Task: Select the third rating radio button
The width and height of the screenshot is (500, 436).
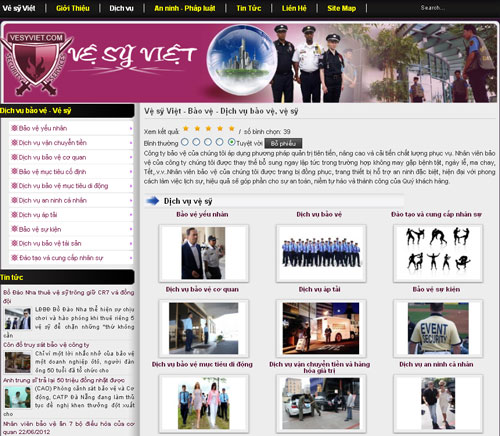Action: tap(208, 142)
